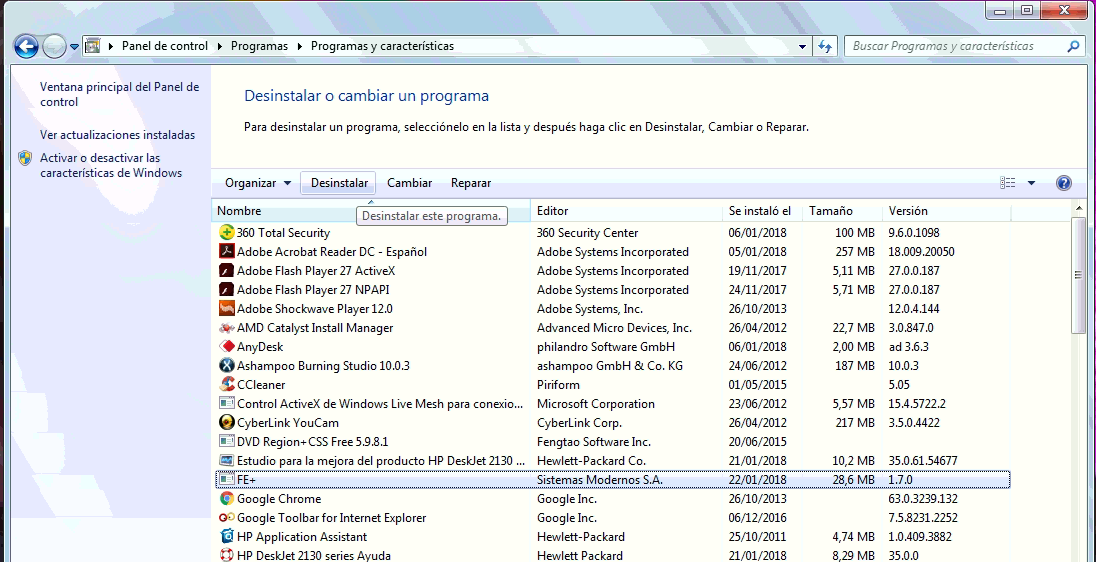Screen dimensions: 1096x562
Task: Select the CyberLink YouCam row name
Action: coord(287,423)
